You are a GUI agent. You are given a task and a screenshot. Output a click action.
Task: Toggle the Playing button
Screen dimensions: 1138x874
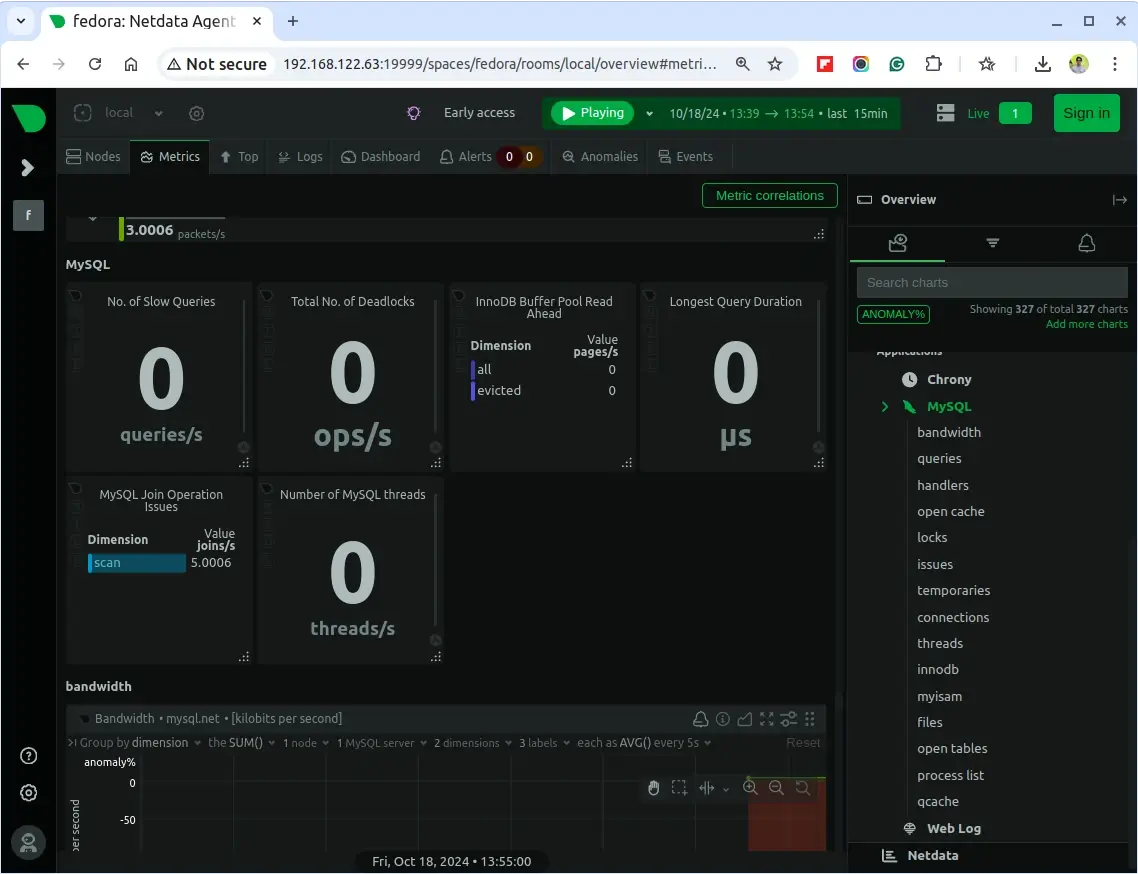click(x=592, y=113)
